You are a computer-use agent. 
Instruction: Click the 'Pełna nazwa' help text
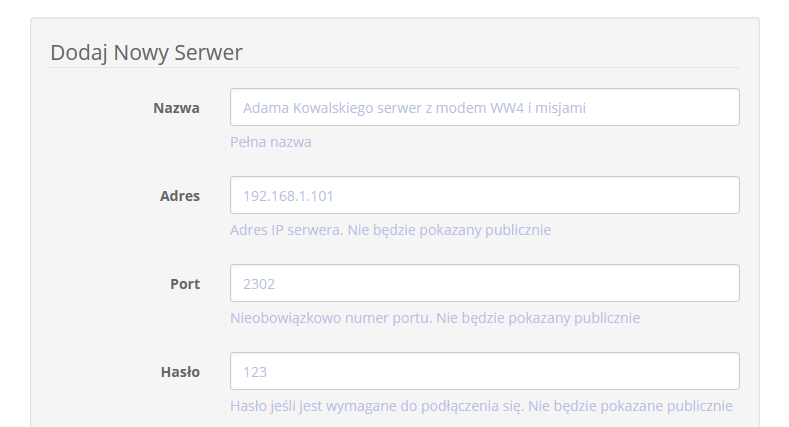pyautogui.click(x=271, y=142)
